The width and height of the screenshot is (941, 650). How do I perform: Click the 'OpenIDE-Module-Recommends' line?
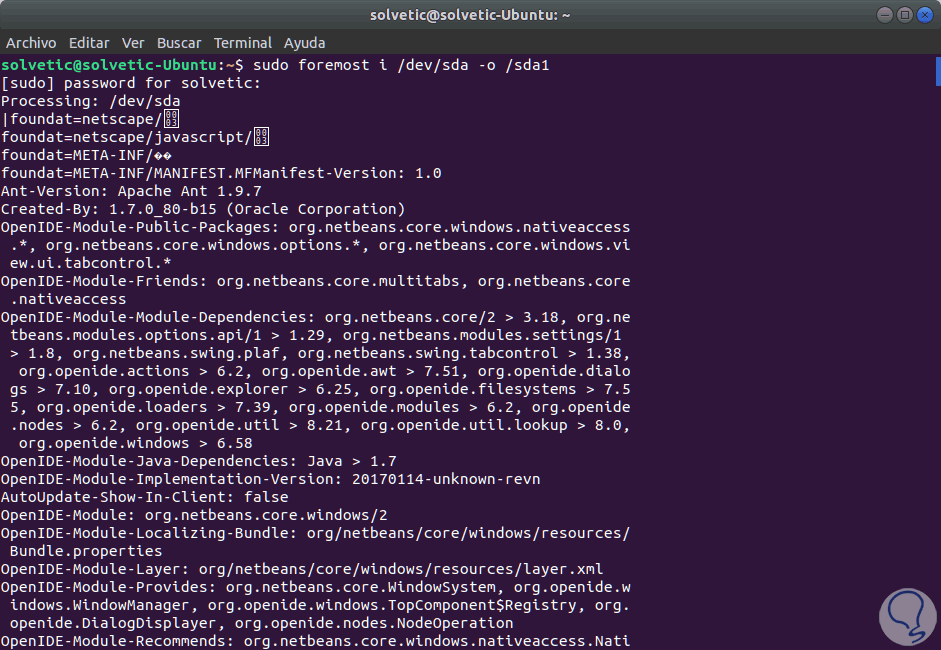pos(316,641)
